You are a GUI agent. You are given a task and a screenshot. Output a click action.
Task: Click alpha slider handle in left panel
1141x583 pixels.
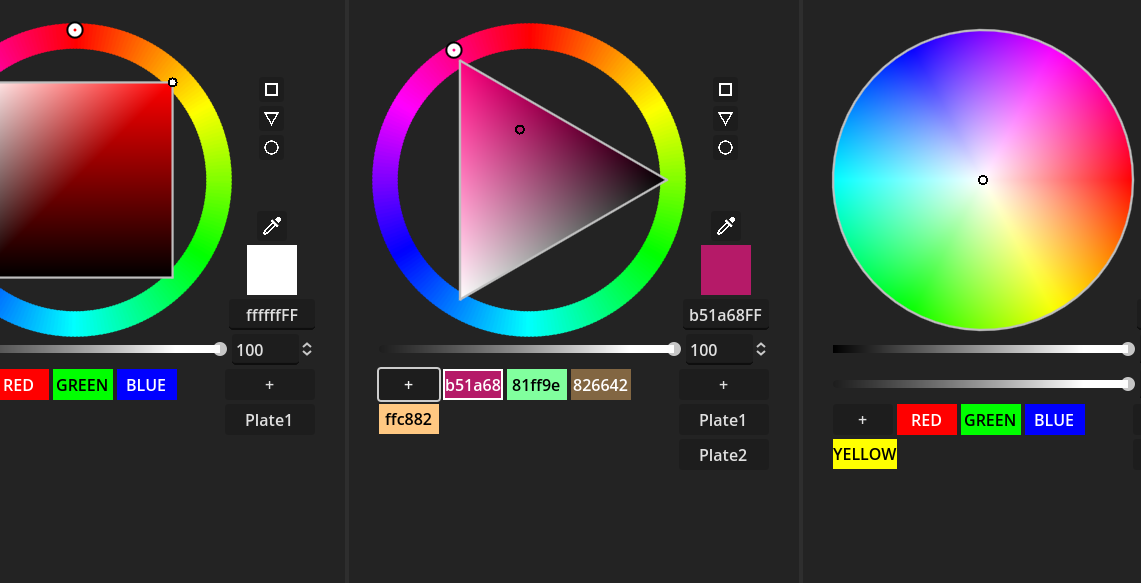pyautogui.click(x=220, y=349)
